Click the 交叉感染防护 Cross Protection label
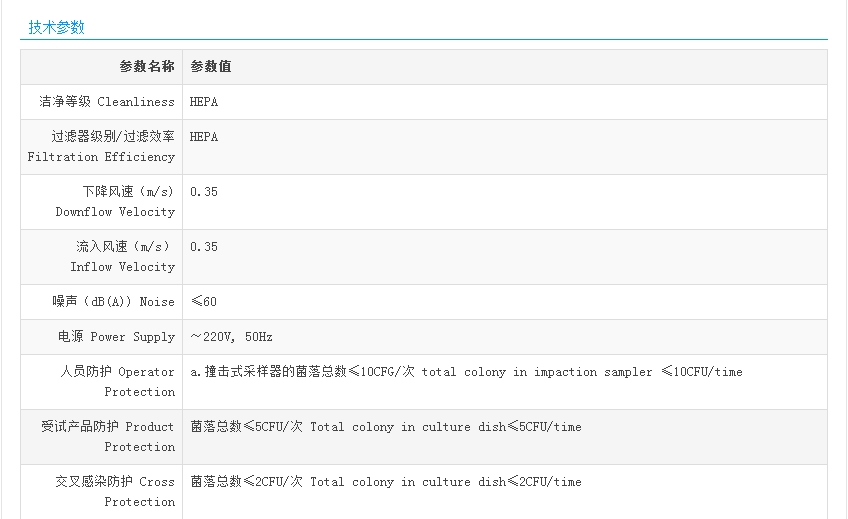Viewport: 848px width, 519px height. tap(115, 492)
